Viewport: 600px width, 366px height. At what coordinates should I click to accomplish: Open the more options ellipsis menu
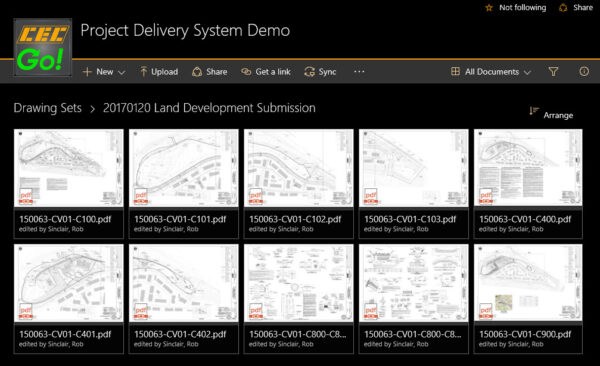pyautogui.click(x=359, y=72)
